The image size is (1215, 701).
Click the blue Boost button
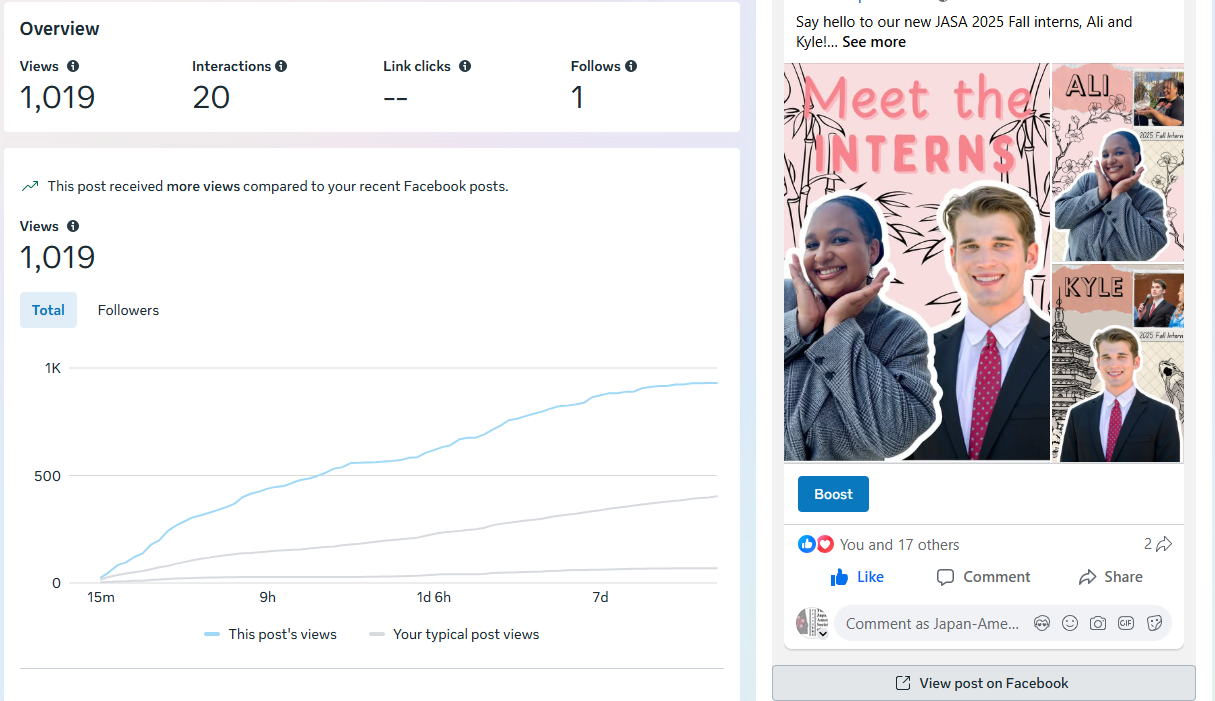(833, 494)
